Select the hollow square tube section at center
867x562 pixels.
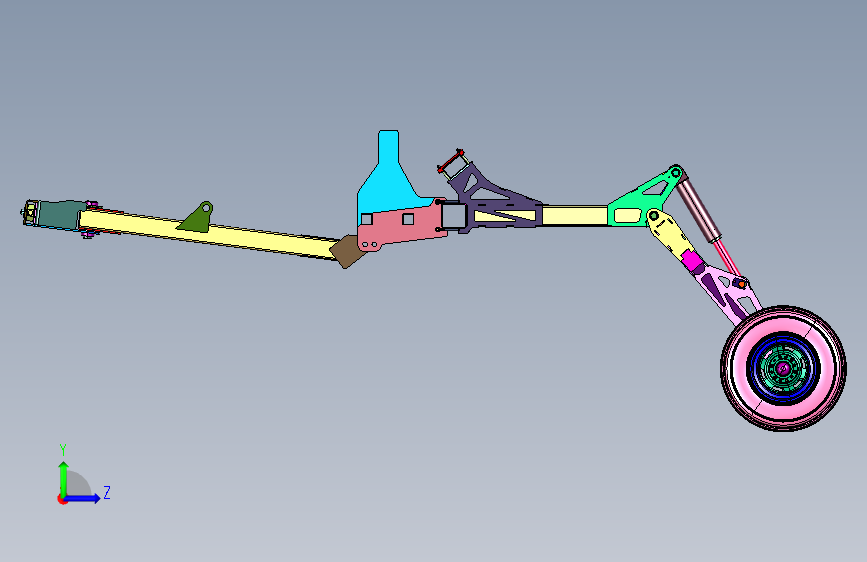pos(452,216)
